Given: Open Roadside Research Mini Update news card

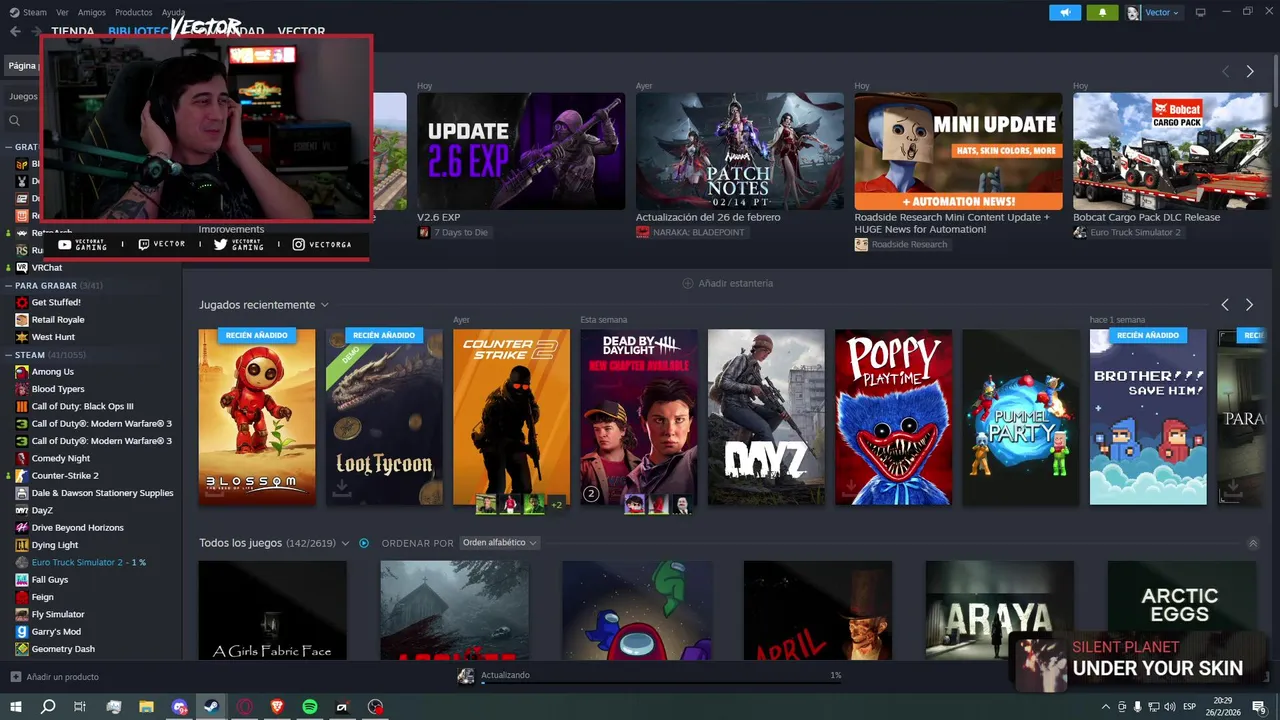Looking at the screenshot, I should point(958,151).
